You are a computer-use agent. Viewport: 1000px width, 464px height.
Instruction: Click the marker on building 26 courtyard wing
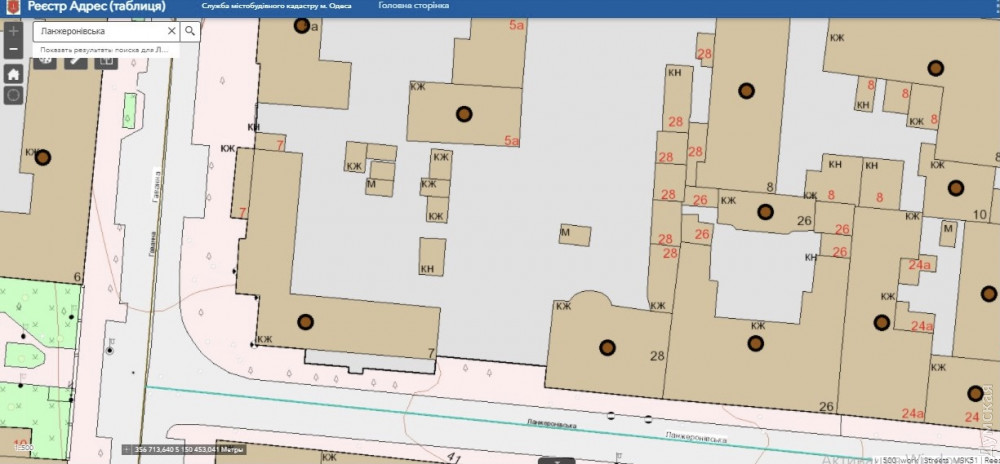click(x=765, y=211)
